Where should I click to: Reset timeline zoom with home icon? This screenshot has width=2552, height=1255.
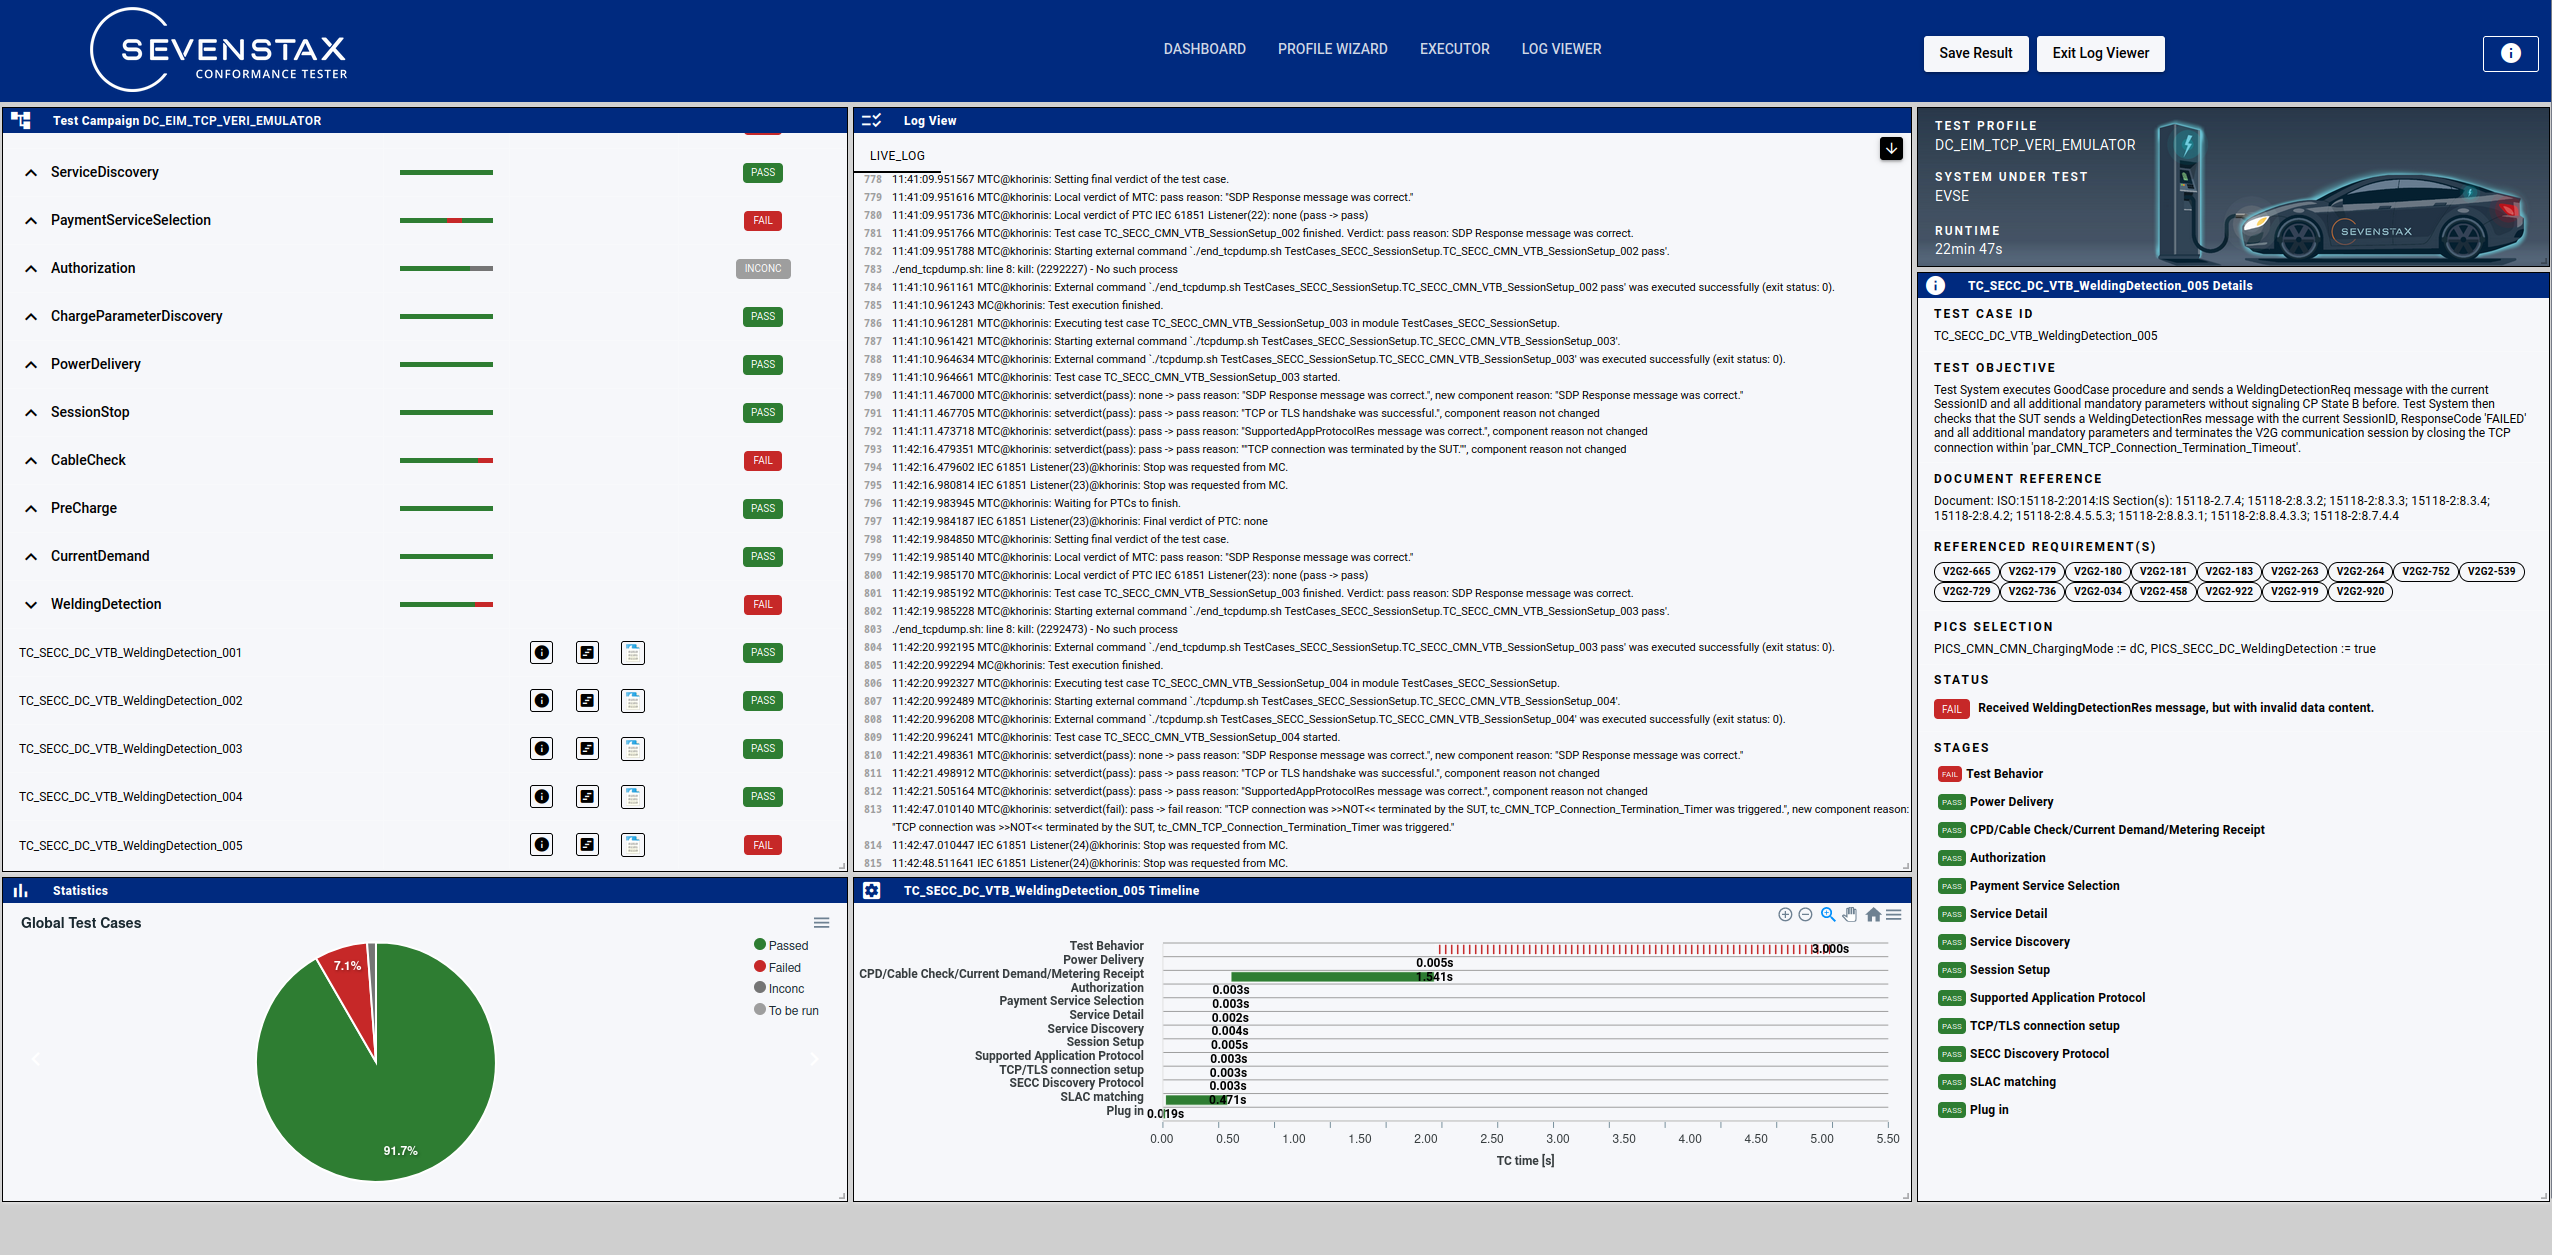click(x=1873, y=914)
